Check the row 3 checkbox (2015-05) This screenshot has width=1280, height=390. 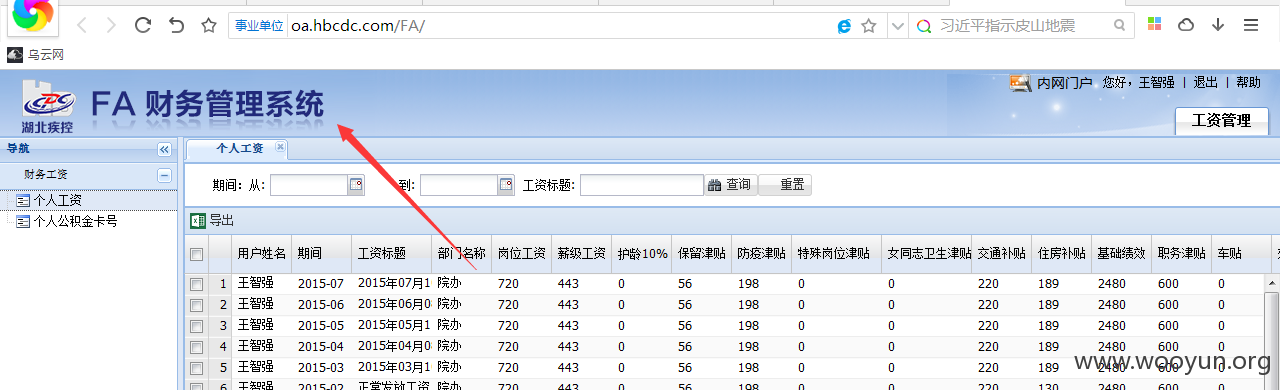click(197, 325)
